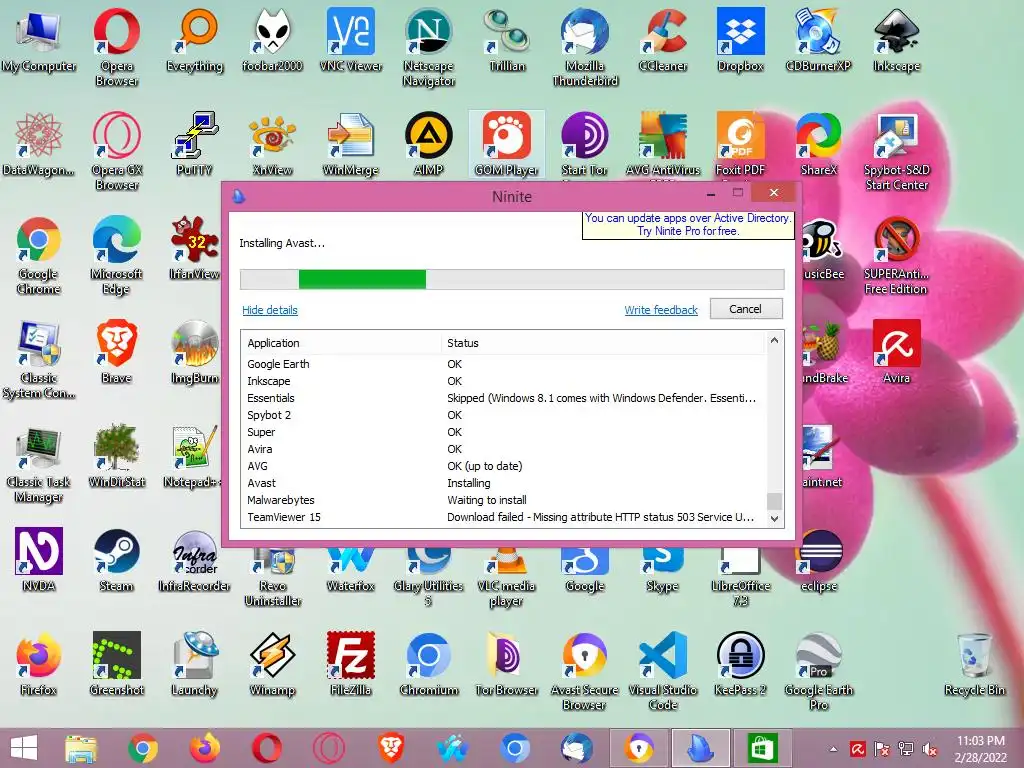Launch the Brave desktop shortcut

click(x=116, y=351)
